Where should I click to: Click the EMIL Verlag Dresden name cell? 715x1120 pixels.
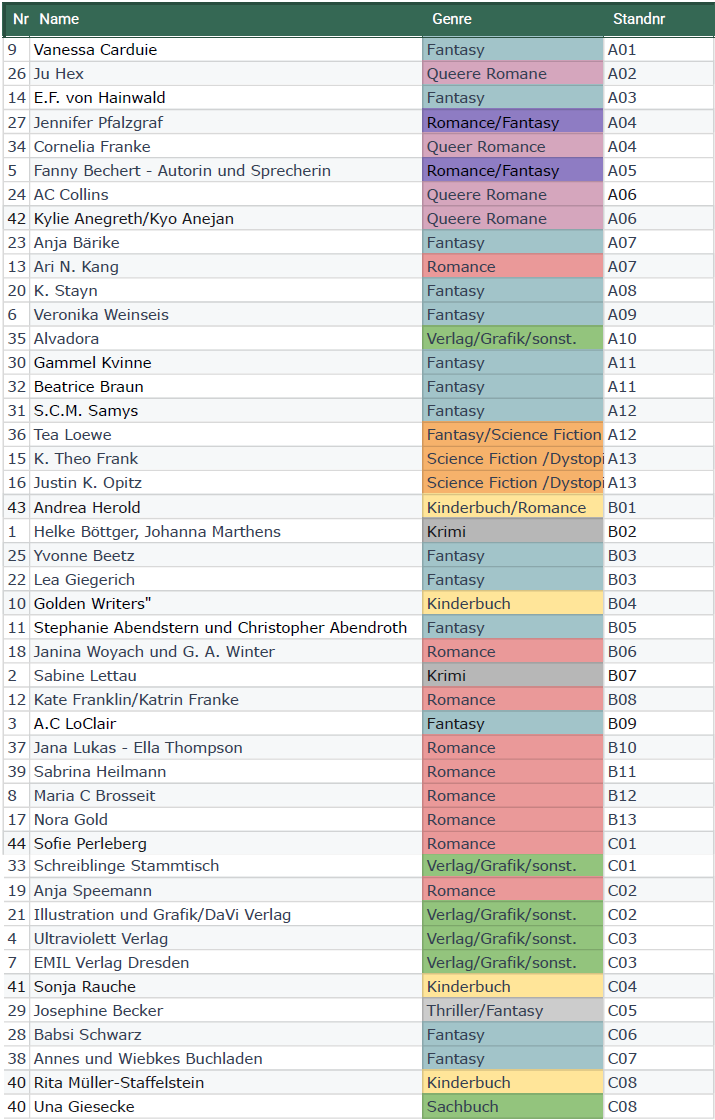(x=226, y=962)
